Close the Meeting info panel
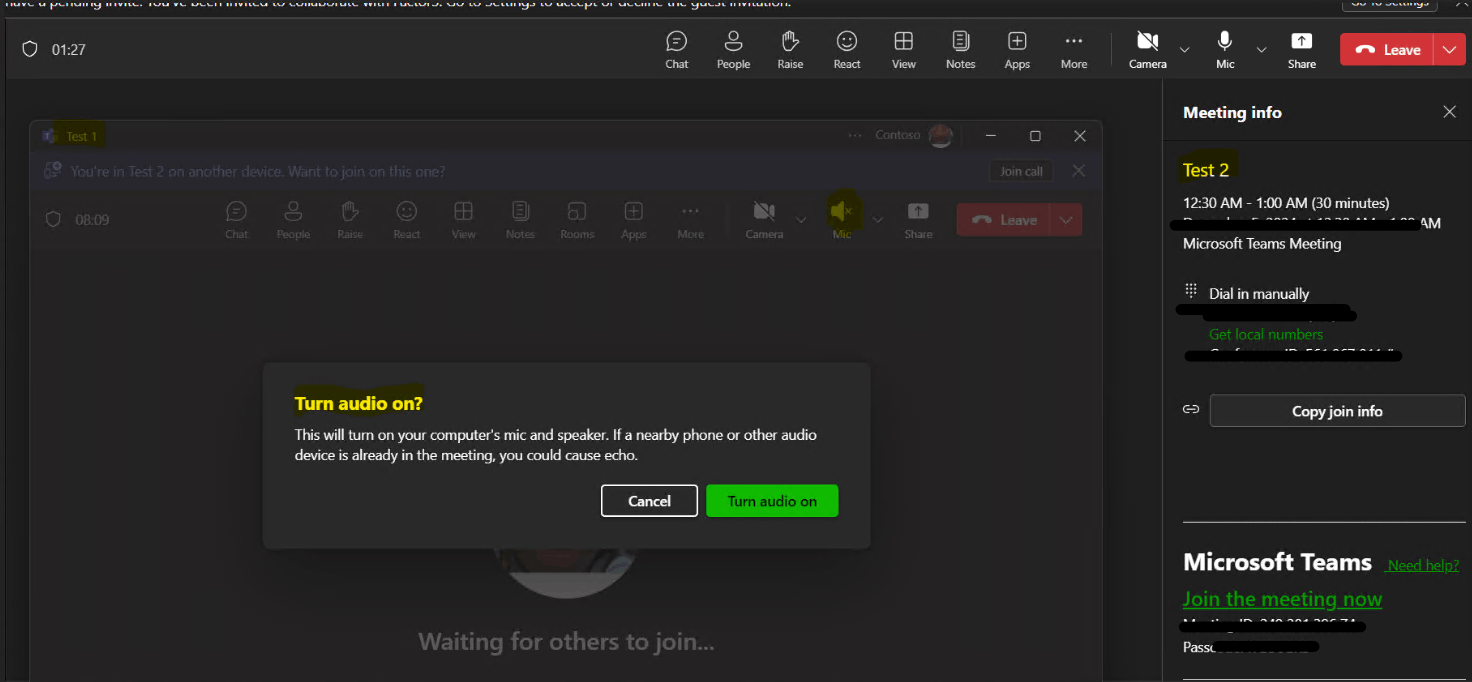 click(1449, 112)
